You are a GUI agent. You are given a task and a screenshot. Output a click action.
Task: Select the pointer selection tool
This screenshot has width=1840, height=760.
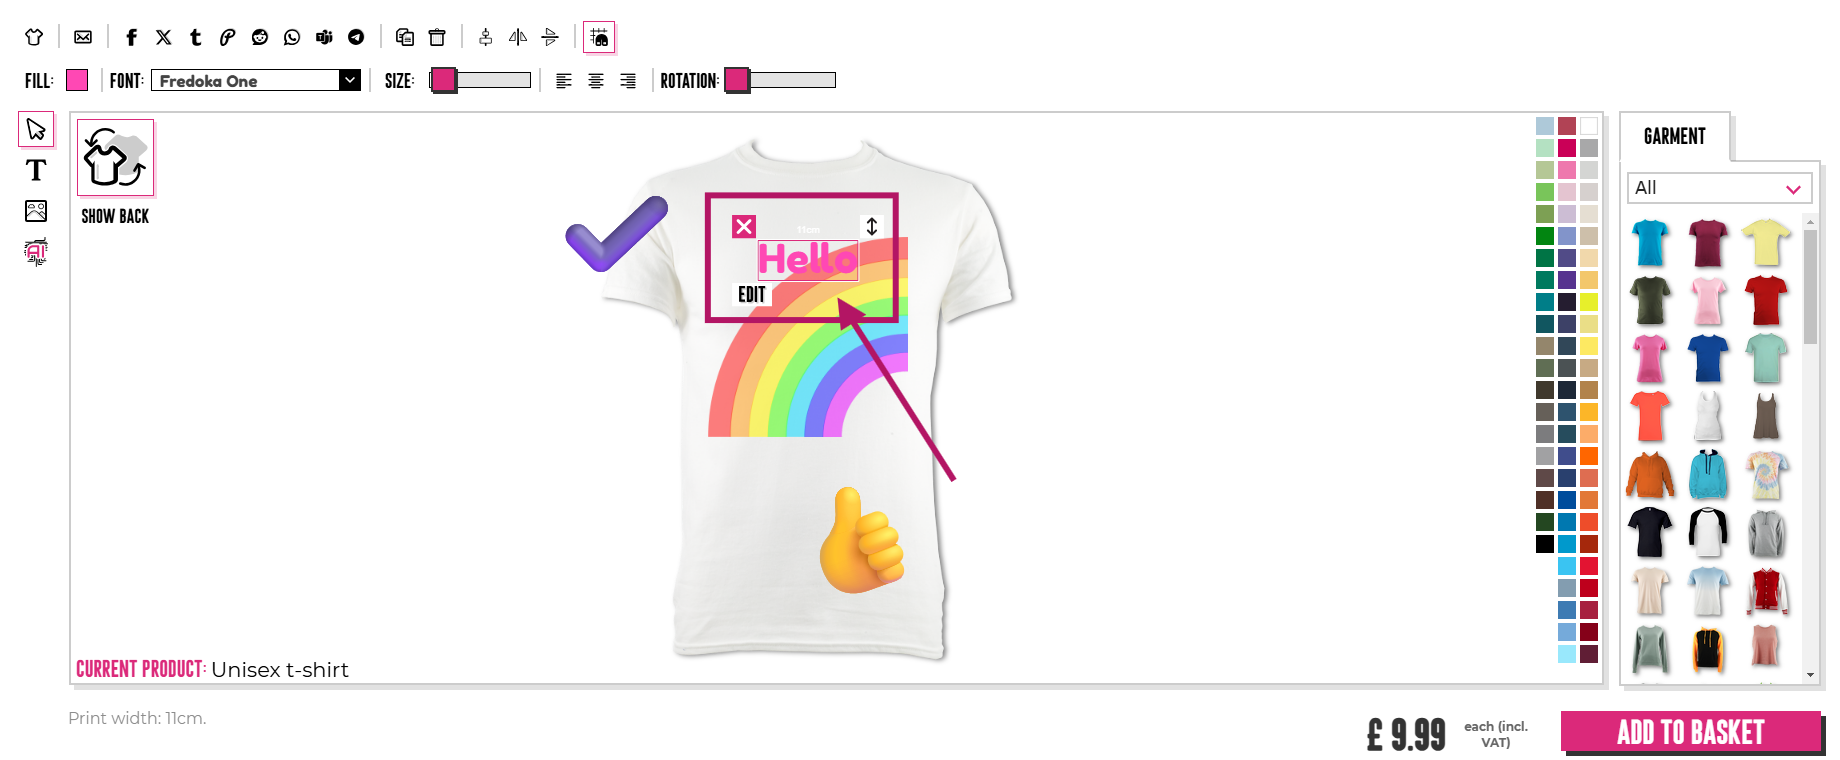click(36, 129)
